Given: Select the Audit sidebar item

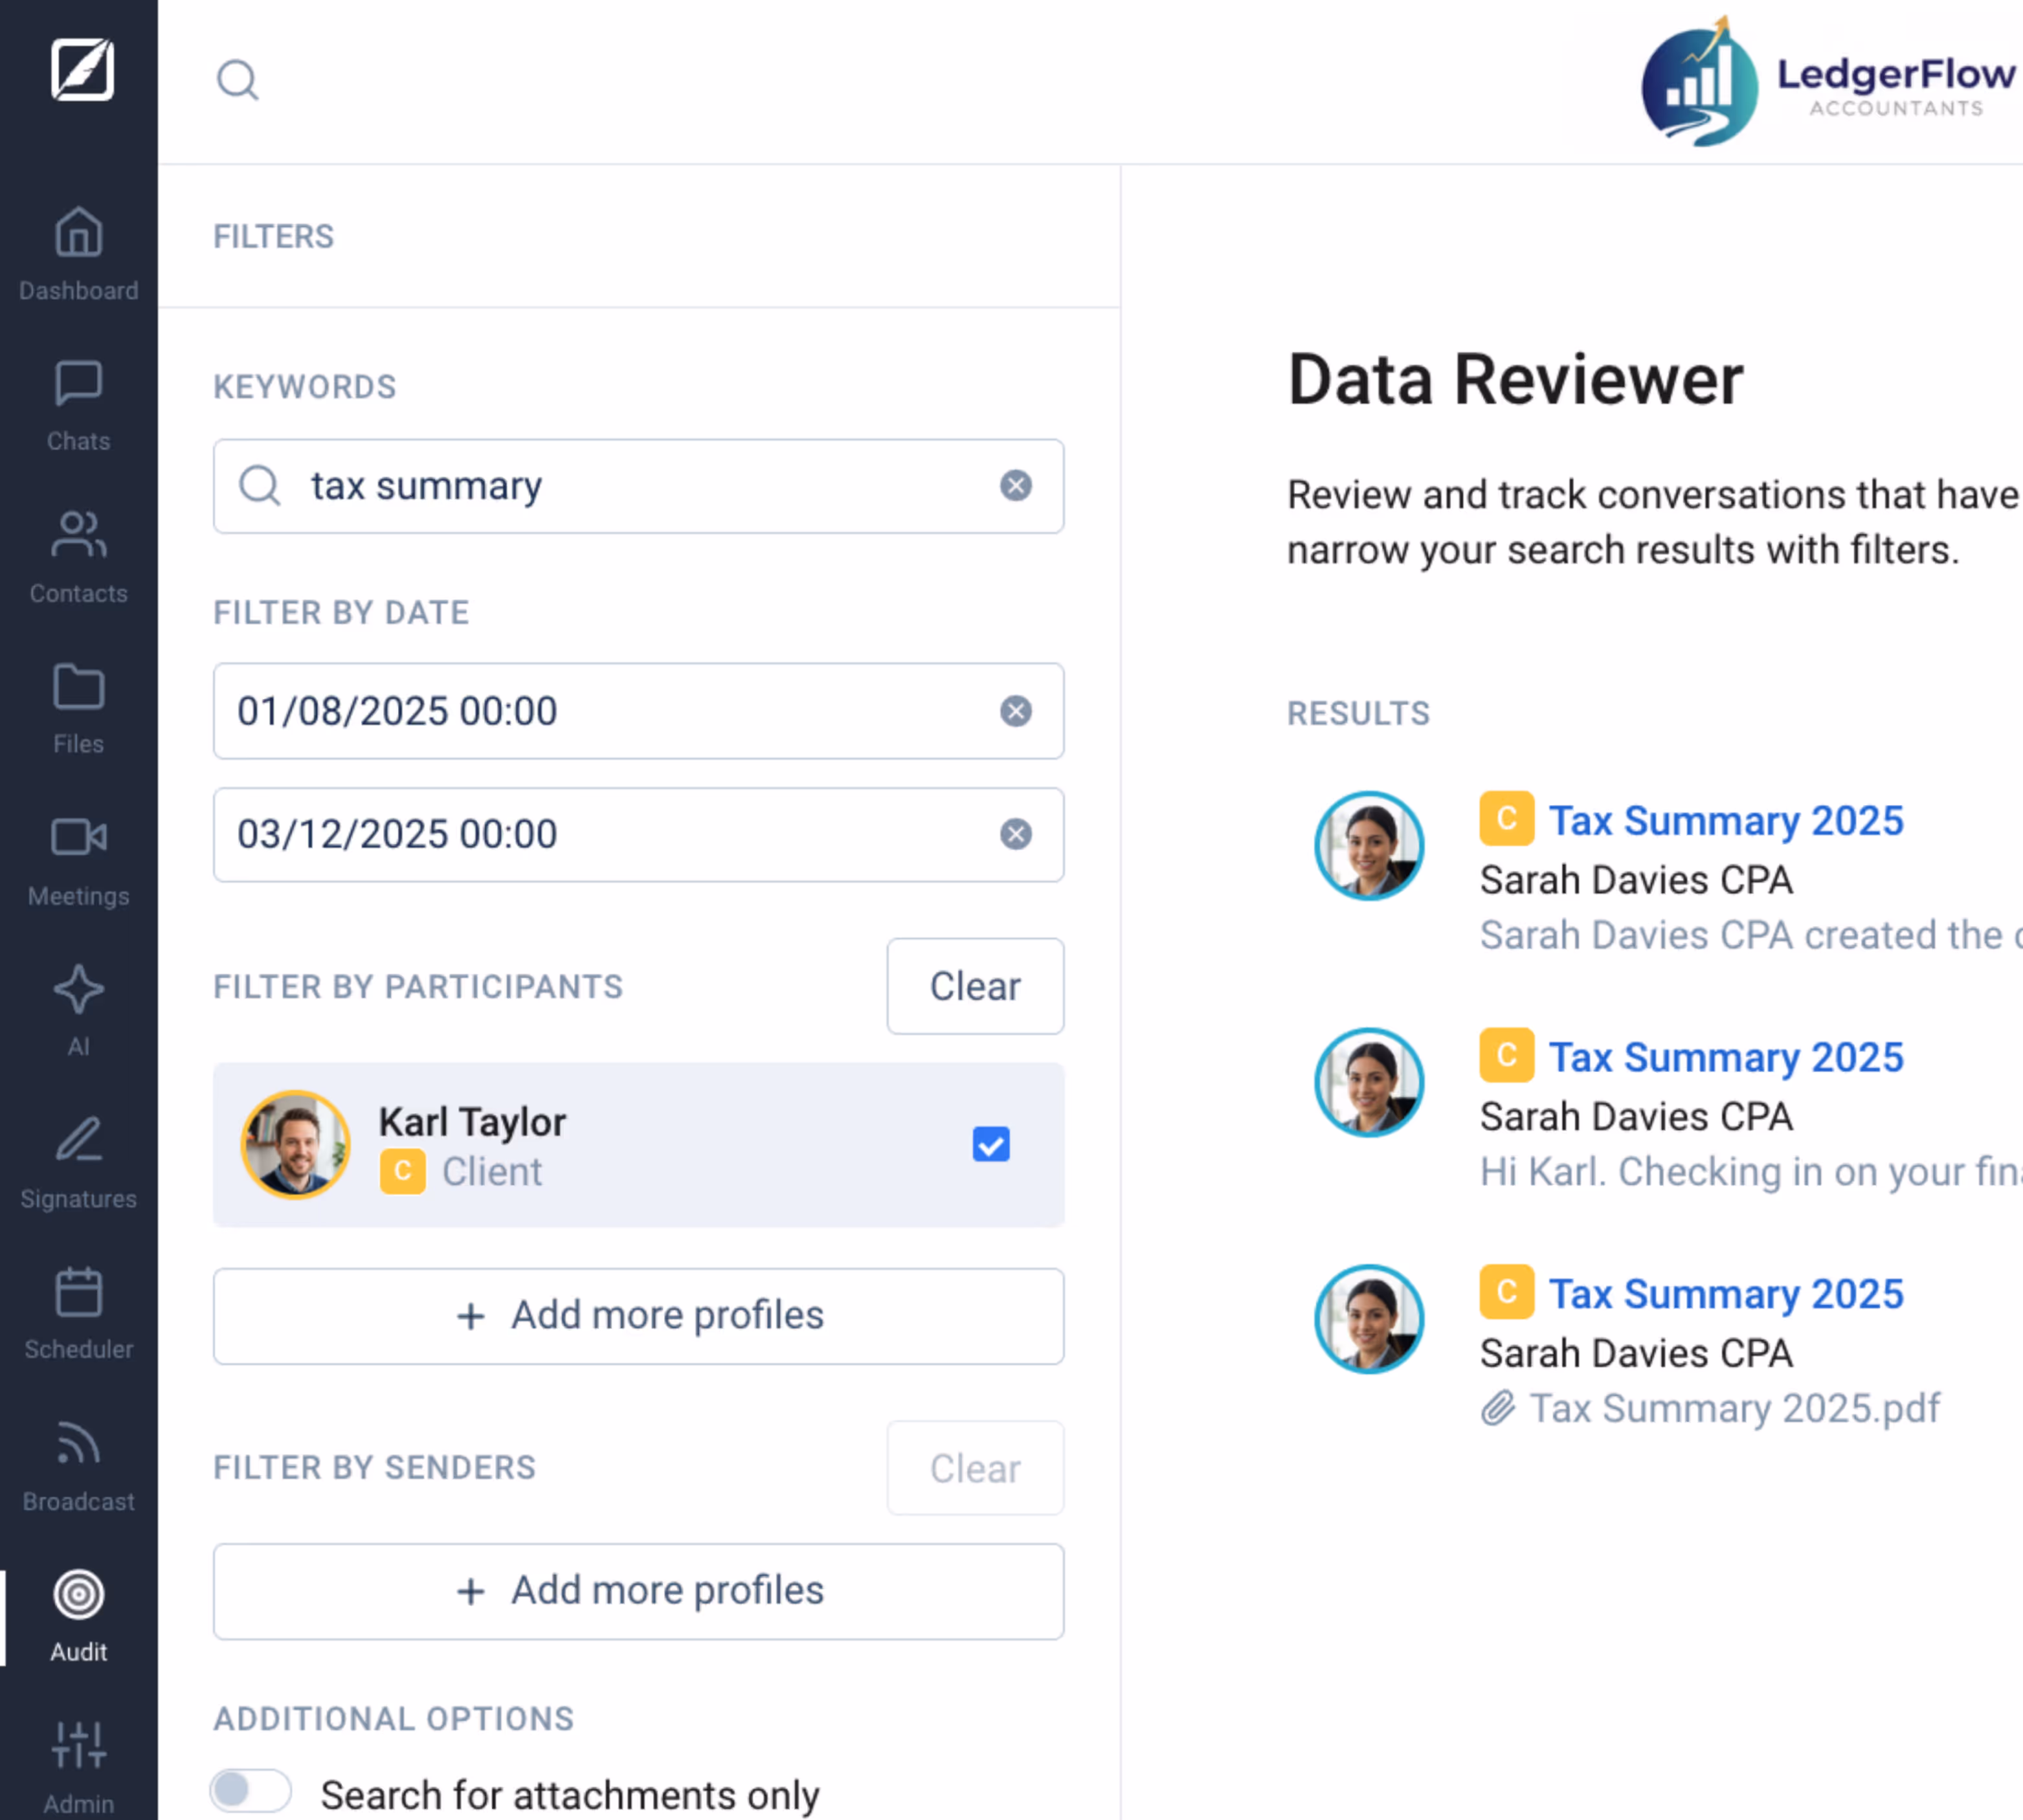Looking at the screenshot, I should [x=78, y=1616].
